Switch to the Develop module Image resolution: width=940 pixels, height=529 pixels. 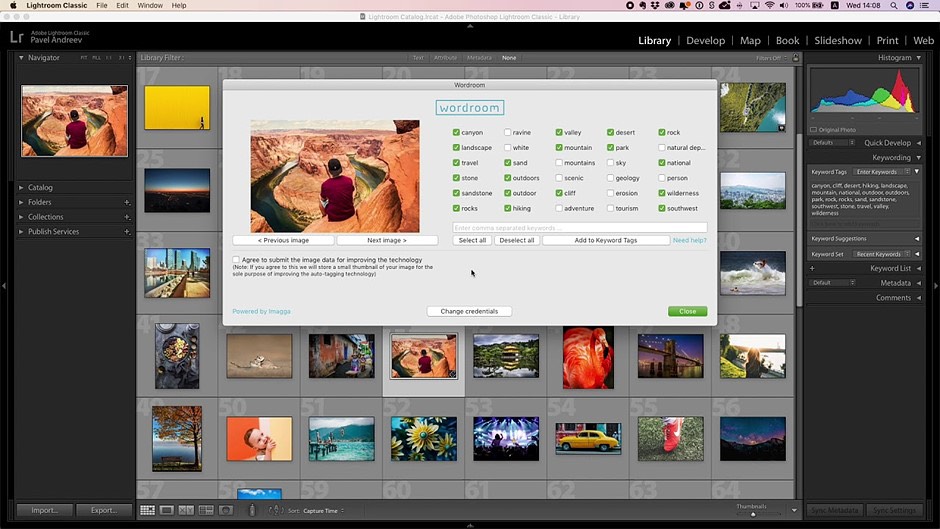(706, 40)
